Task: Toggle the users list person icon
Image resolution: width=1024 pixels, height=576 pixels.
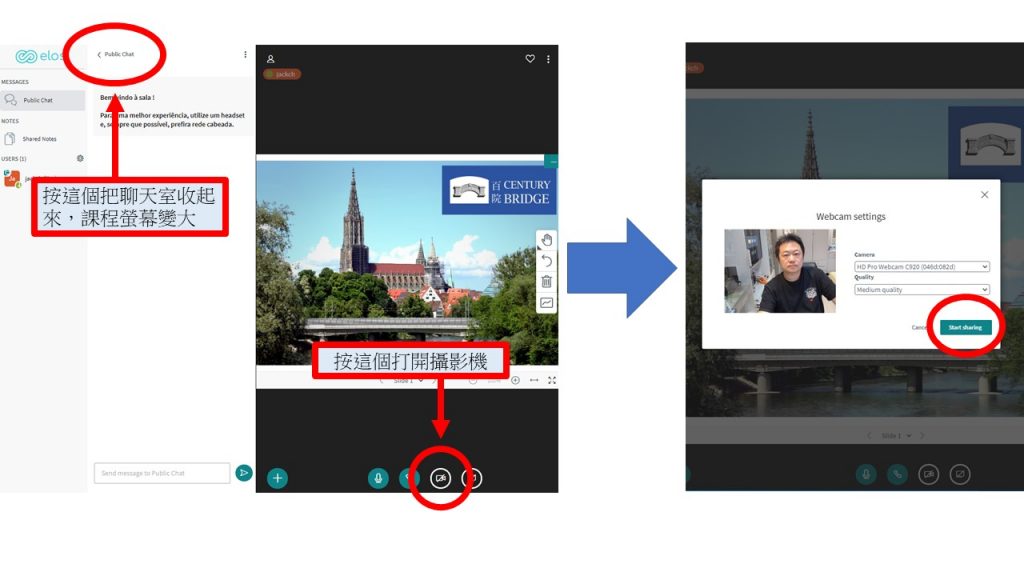Action: point(270,59)
